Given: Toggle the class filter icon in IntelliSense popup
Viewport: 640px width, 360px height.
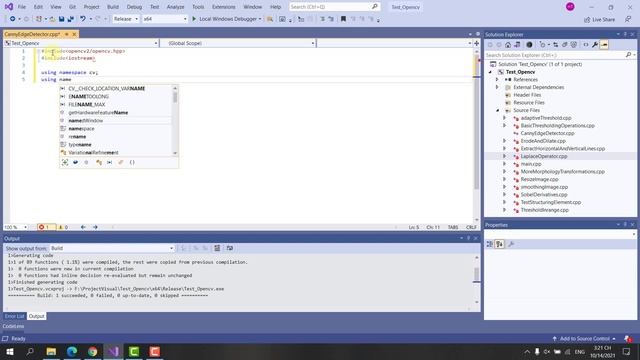Looking at the screenshot, I should pos(99,162).
